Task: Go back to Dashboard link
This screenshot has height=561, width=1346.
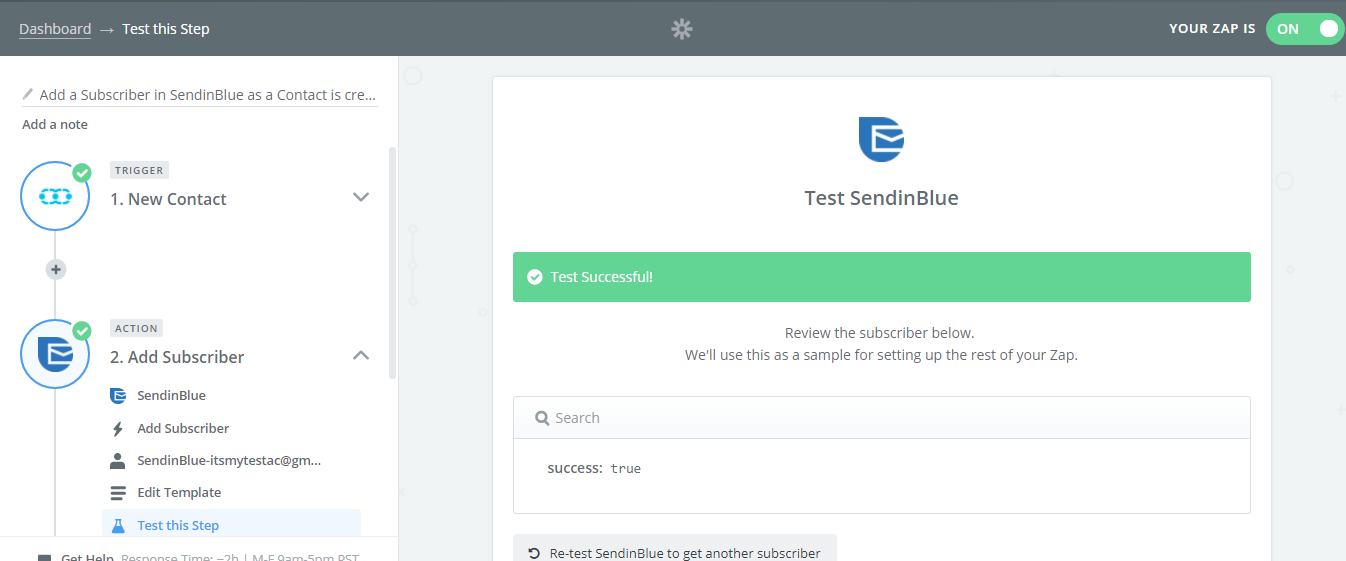Action: click(x=55, y=29)
